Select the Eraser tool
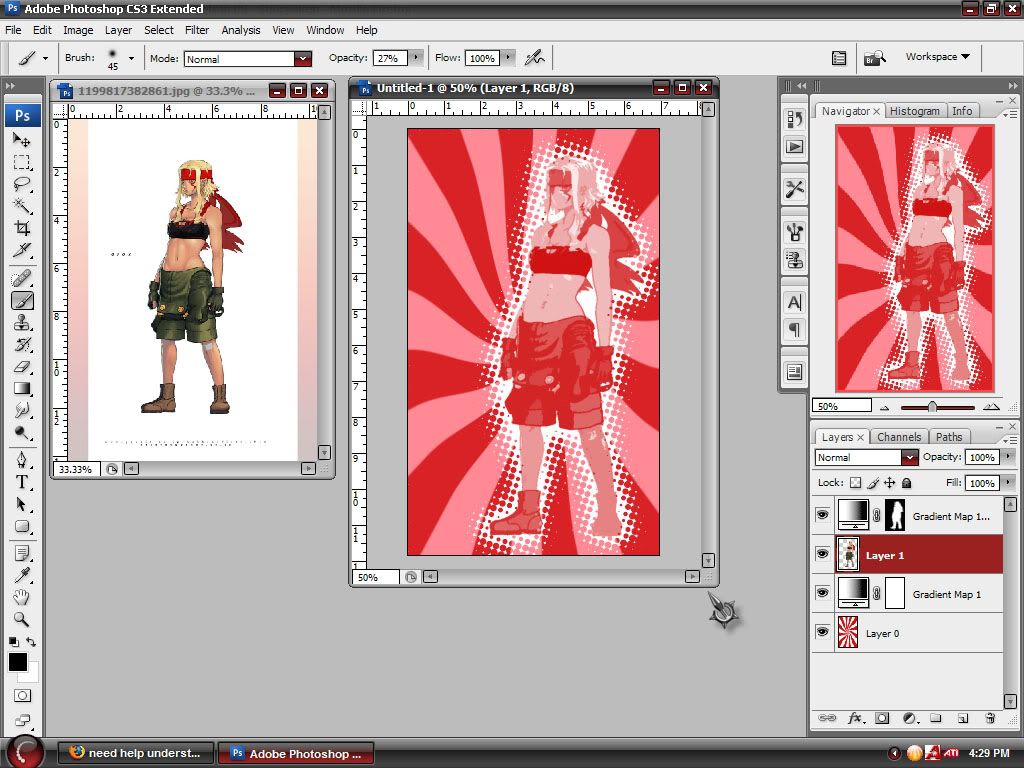1024x768 pixels. tap(22, 367)
